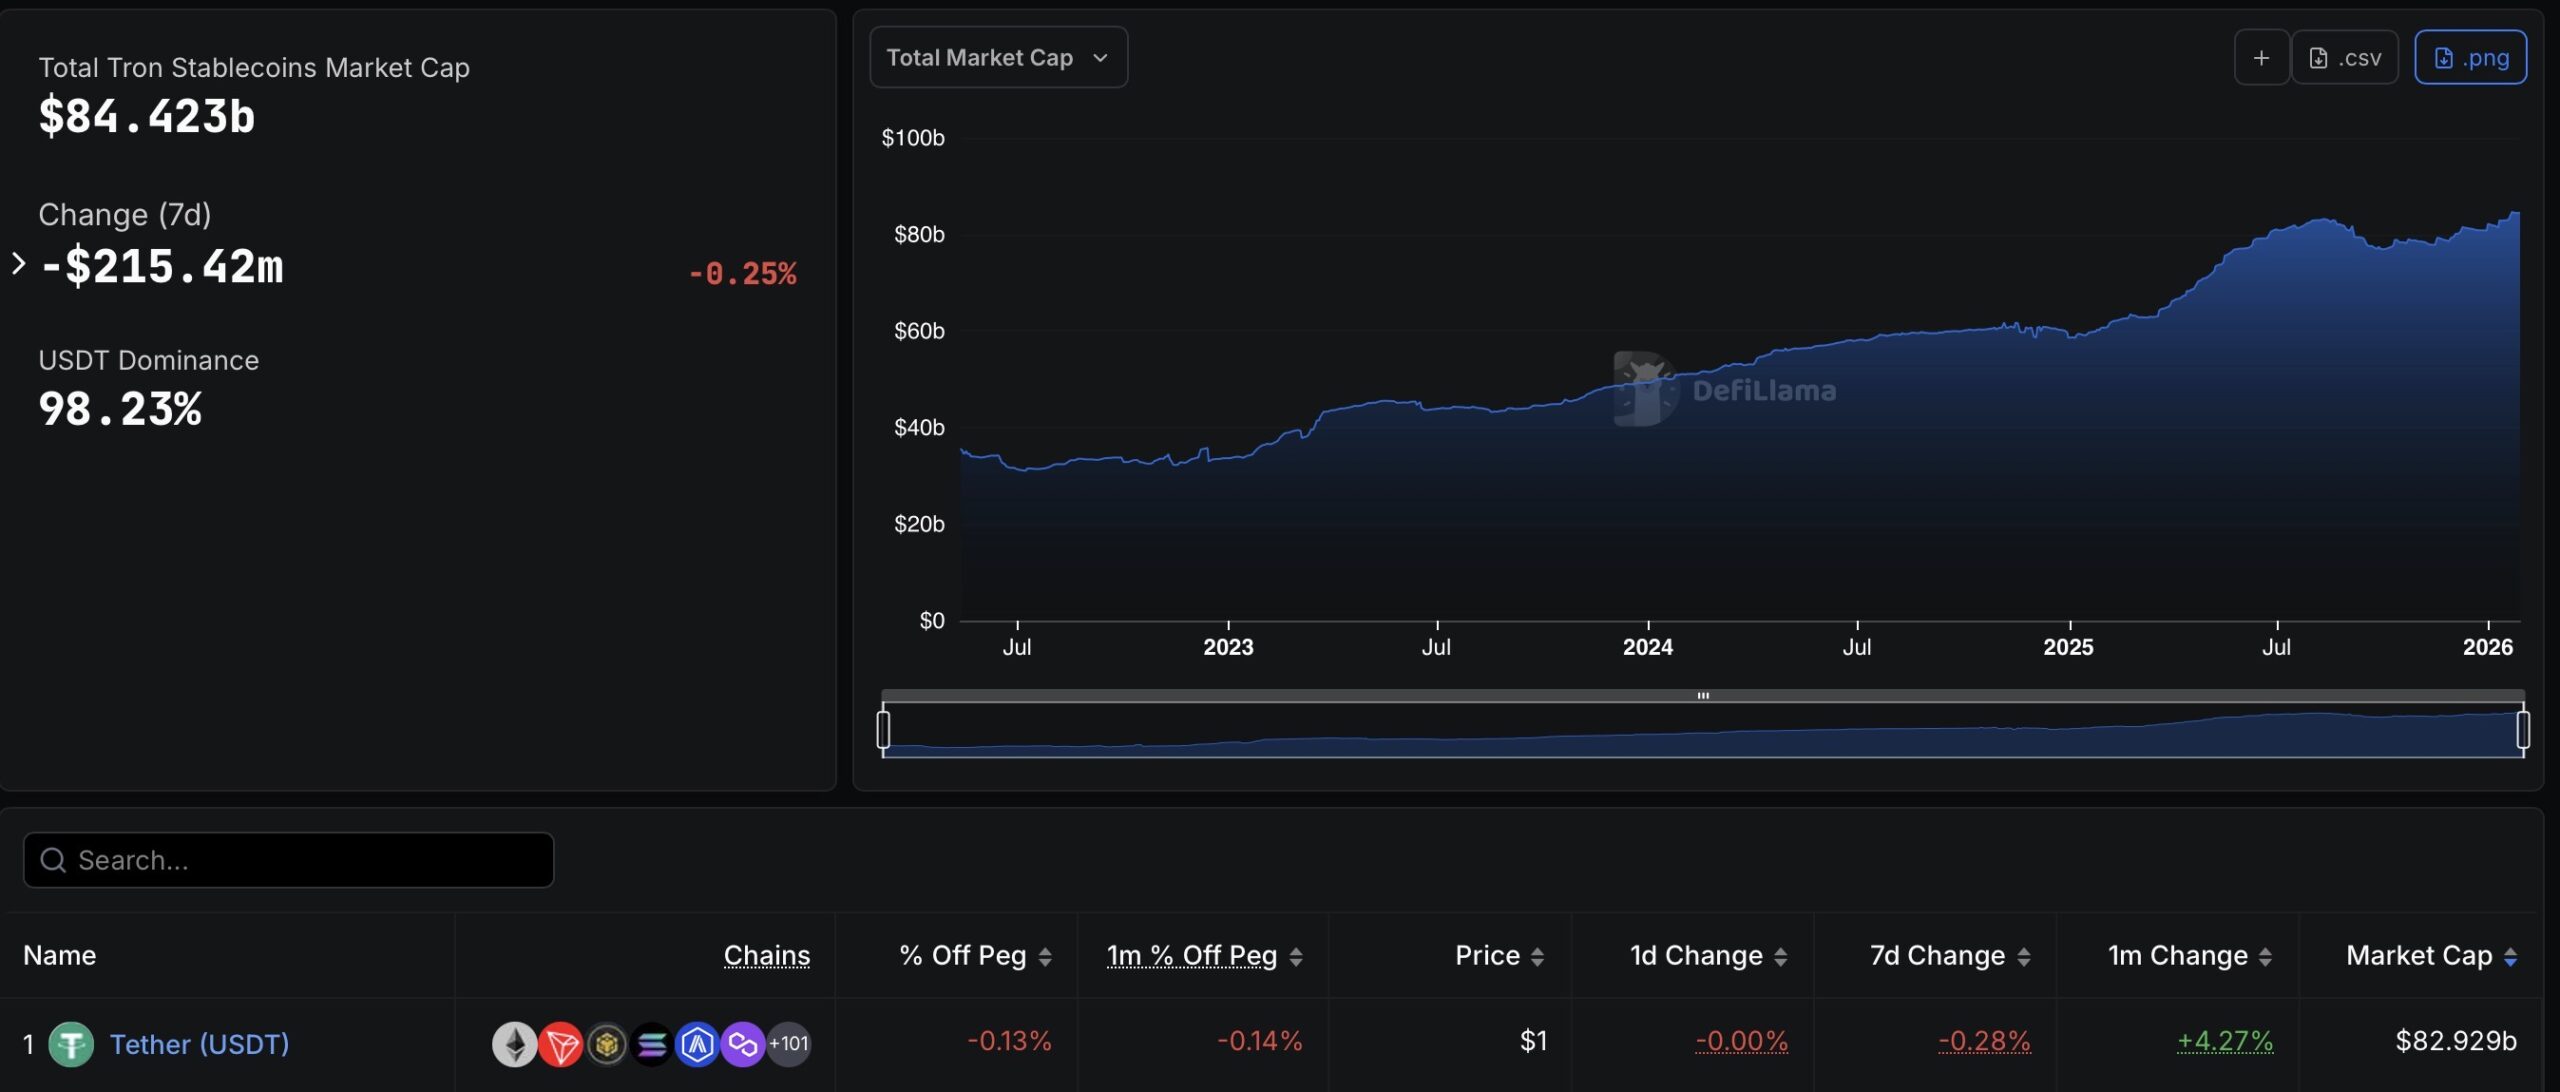The height and width of the screenshot is (1092, 2560).
Task: Click the 1d Change sort chevron
Action: click(x=1780, y=955)
